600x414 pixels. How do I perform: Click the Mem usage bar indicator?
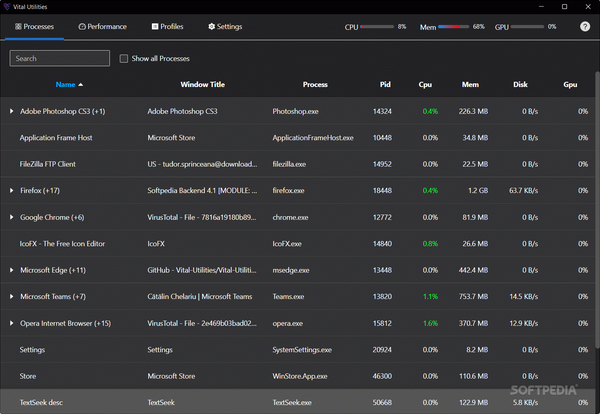[x=454, y=27]
